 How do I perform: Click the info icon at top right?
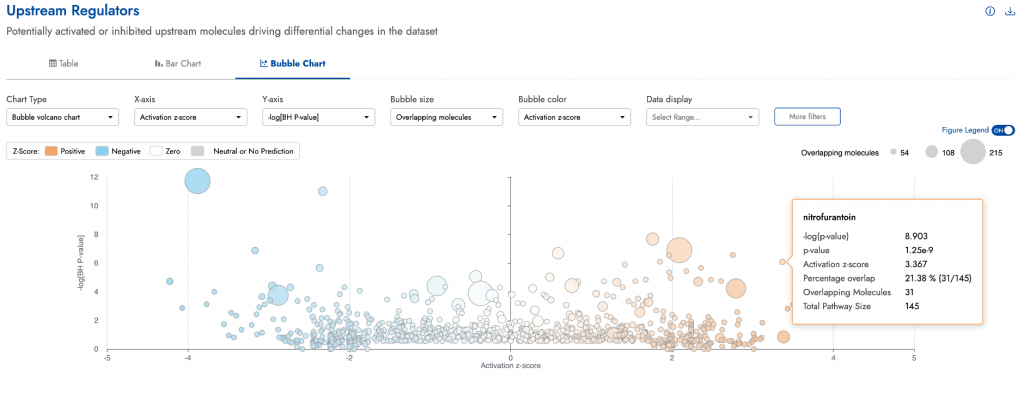point(990,11)
